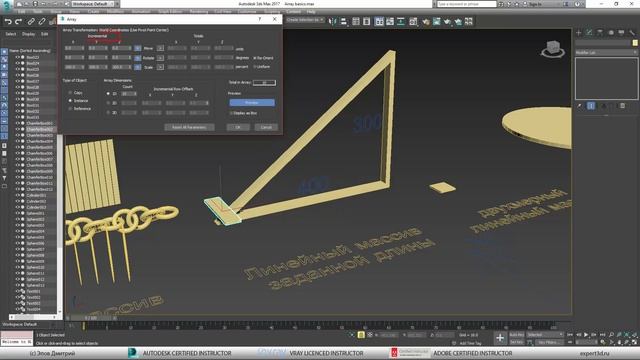640x360 pixels.
Task: Open the Align tool
Action: tap(343, 21)
